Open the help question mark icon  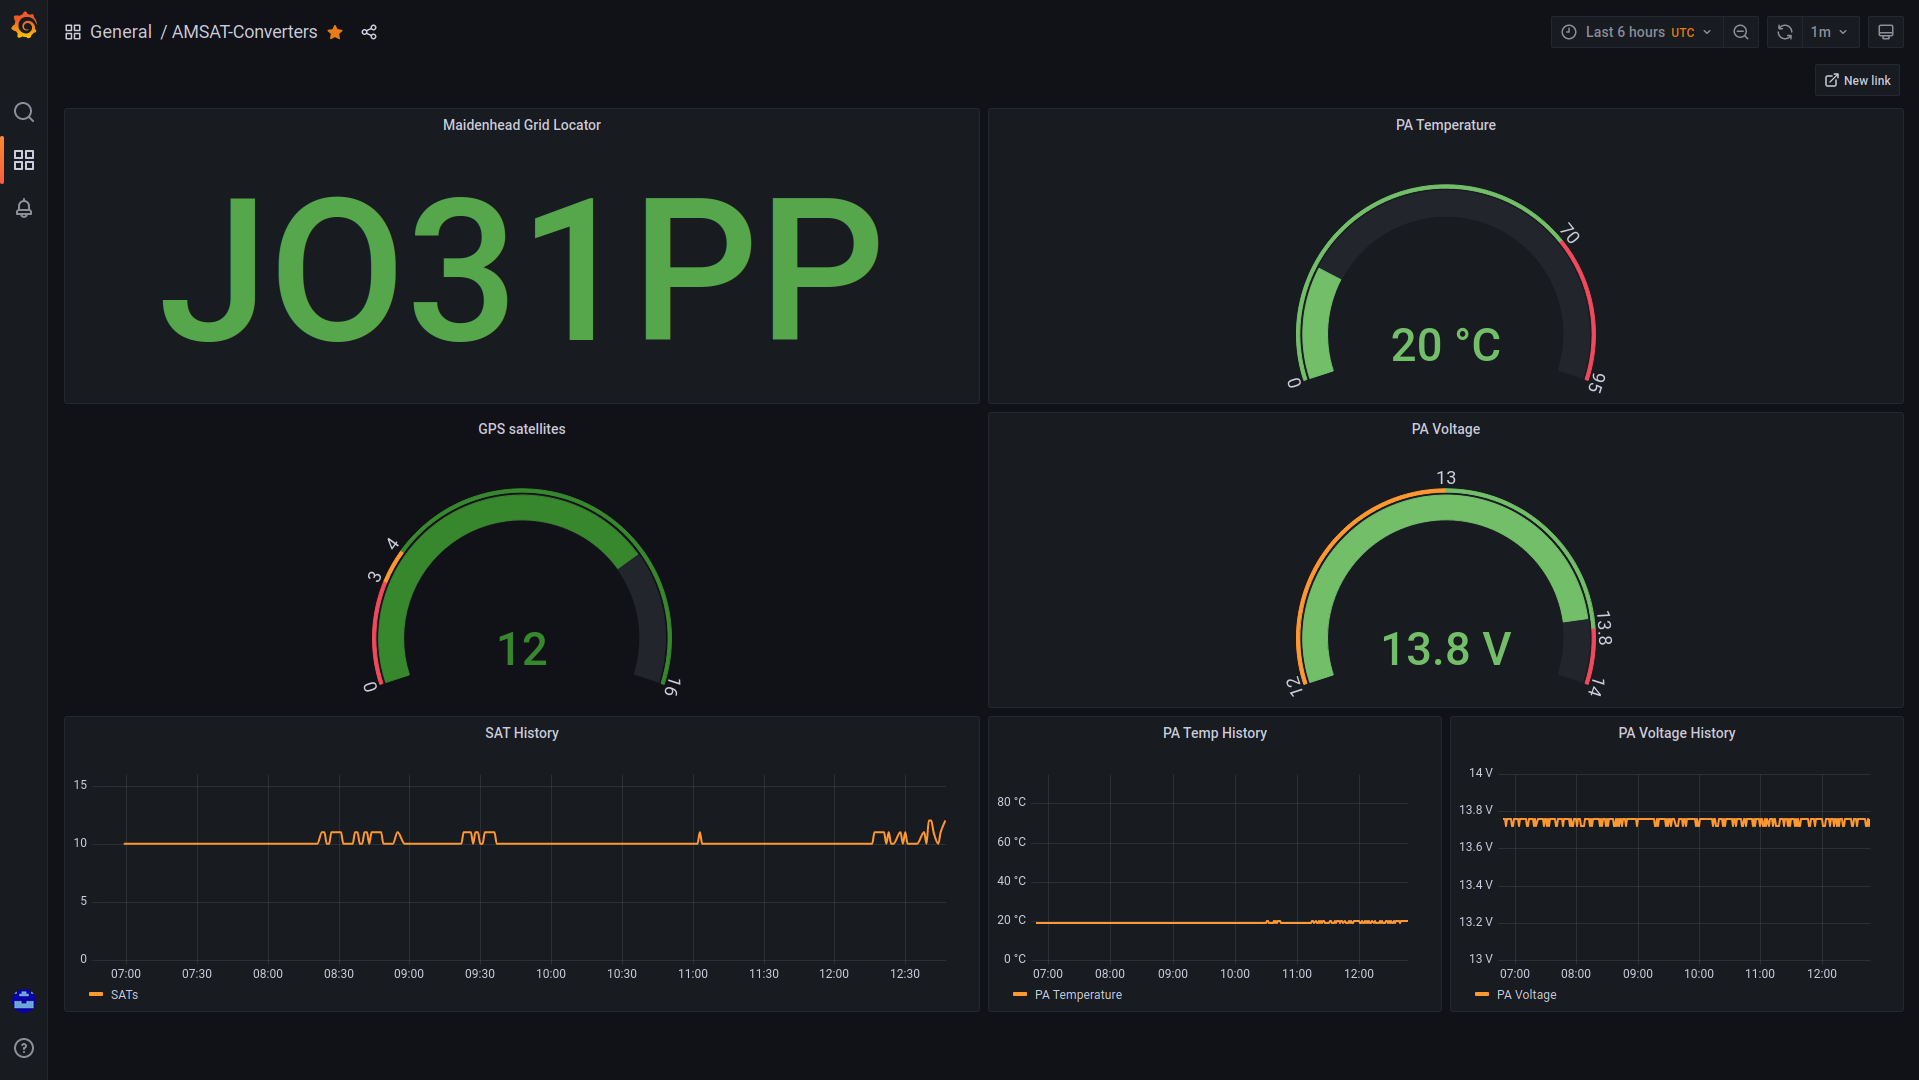24,1048
